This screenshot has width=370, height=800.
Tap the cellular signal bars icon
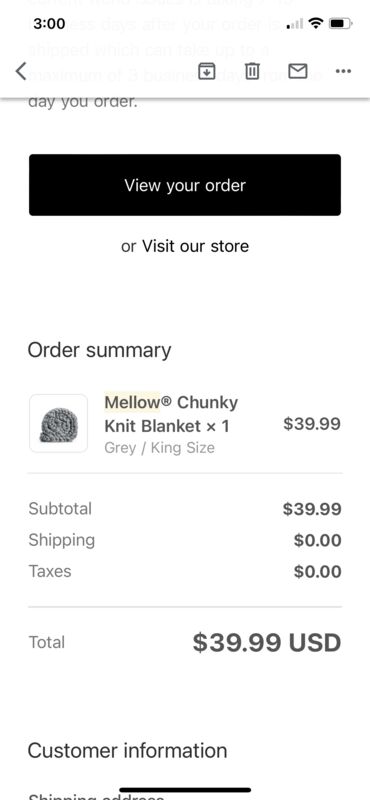(295, 23)
